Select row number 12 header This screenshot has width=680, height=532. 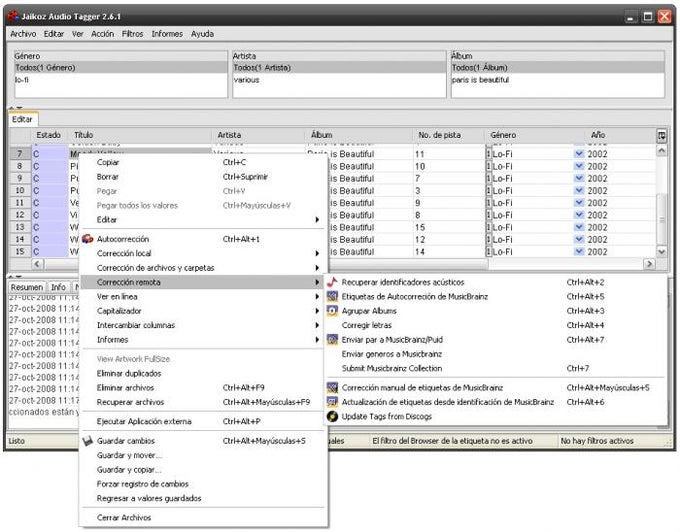click(x=20, y=215)
